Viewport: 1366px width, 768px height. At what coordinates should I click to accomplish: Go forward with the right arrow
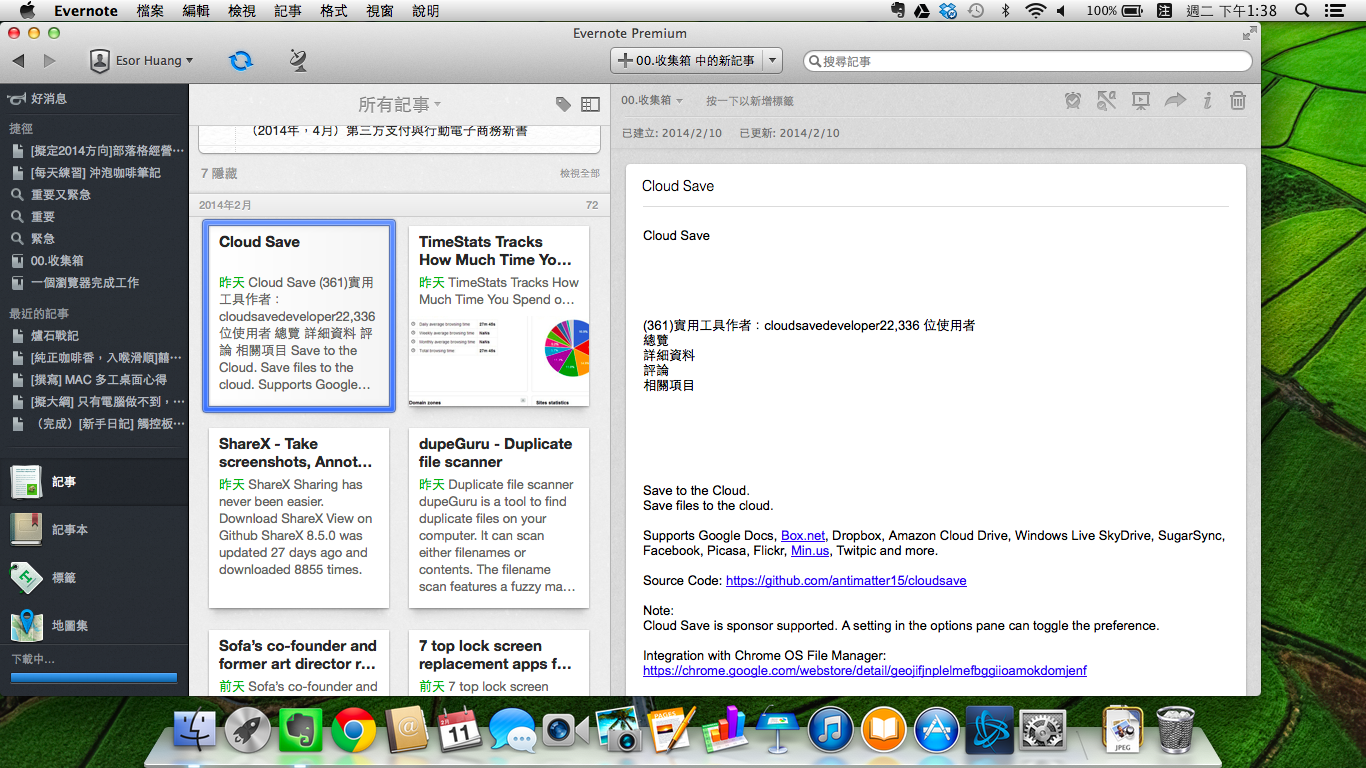point(49,61)
